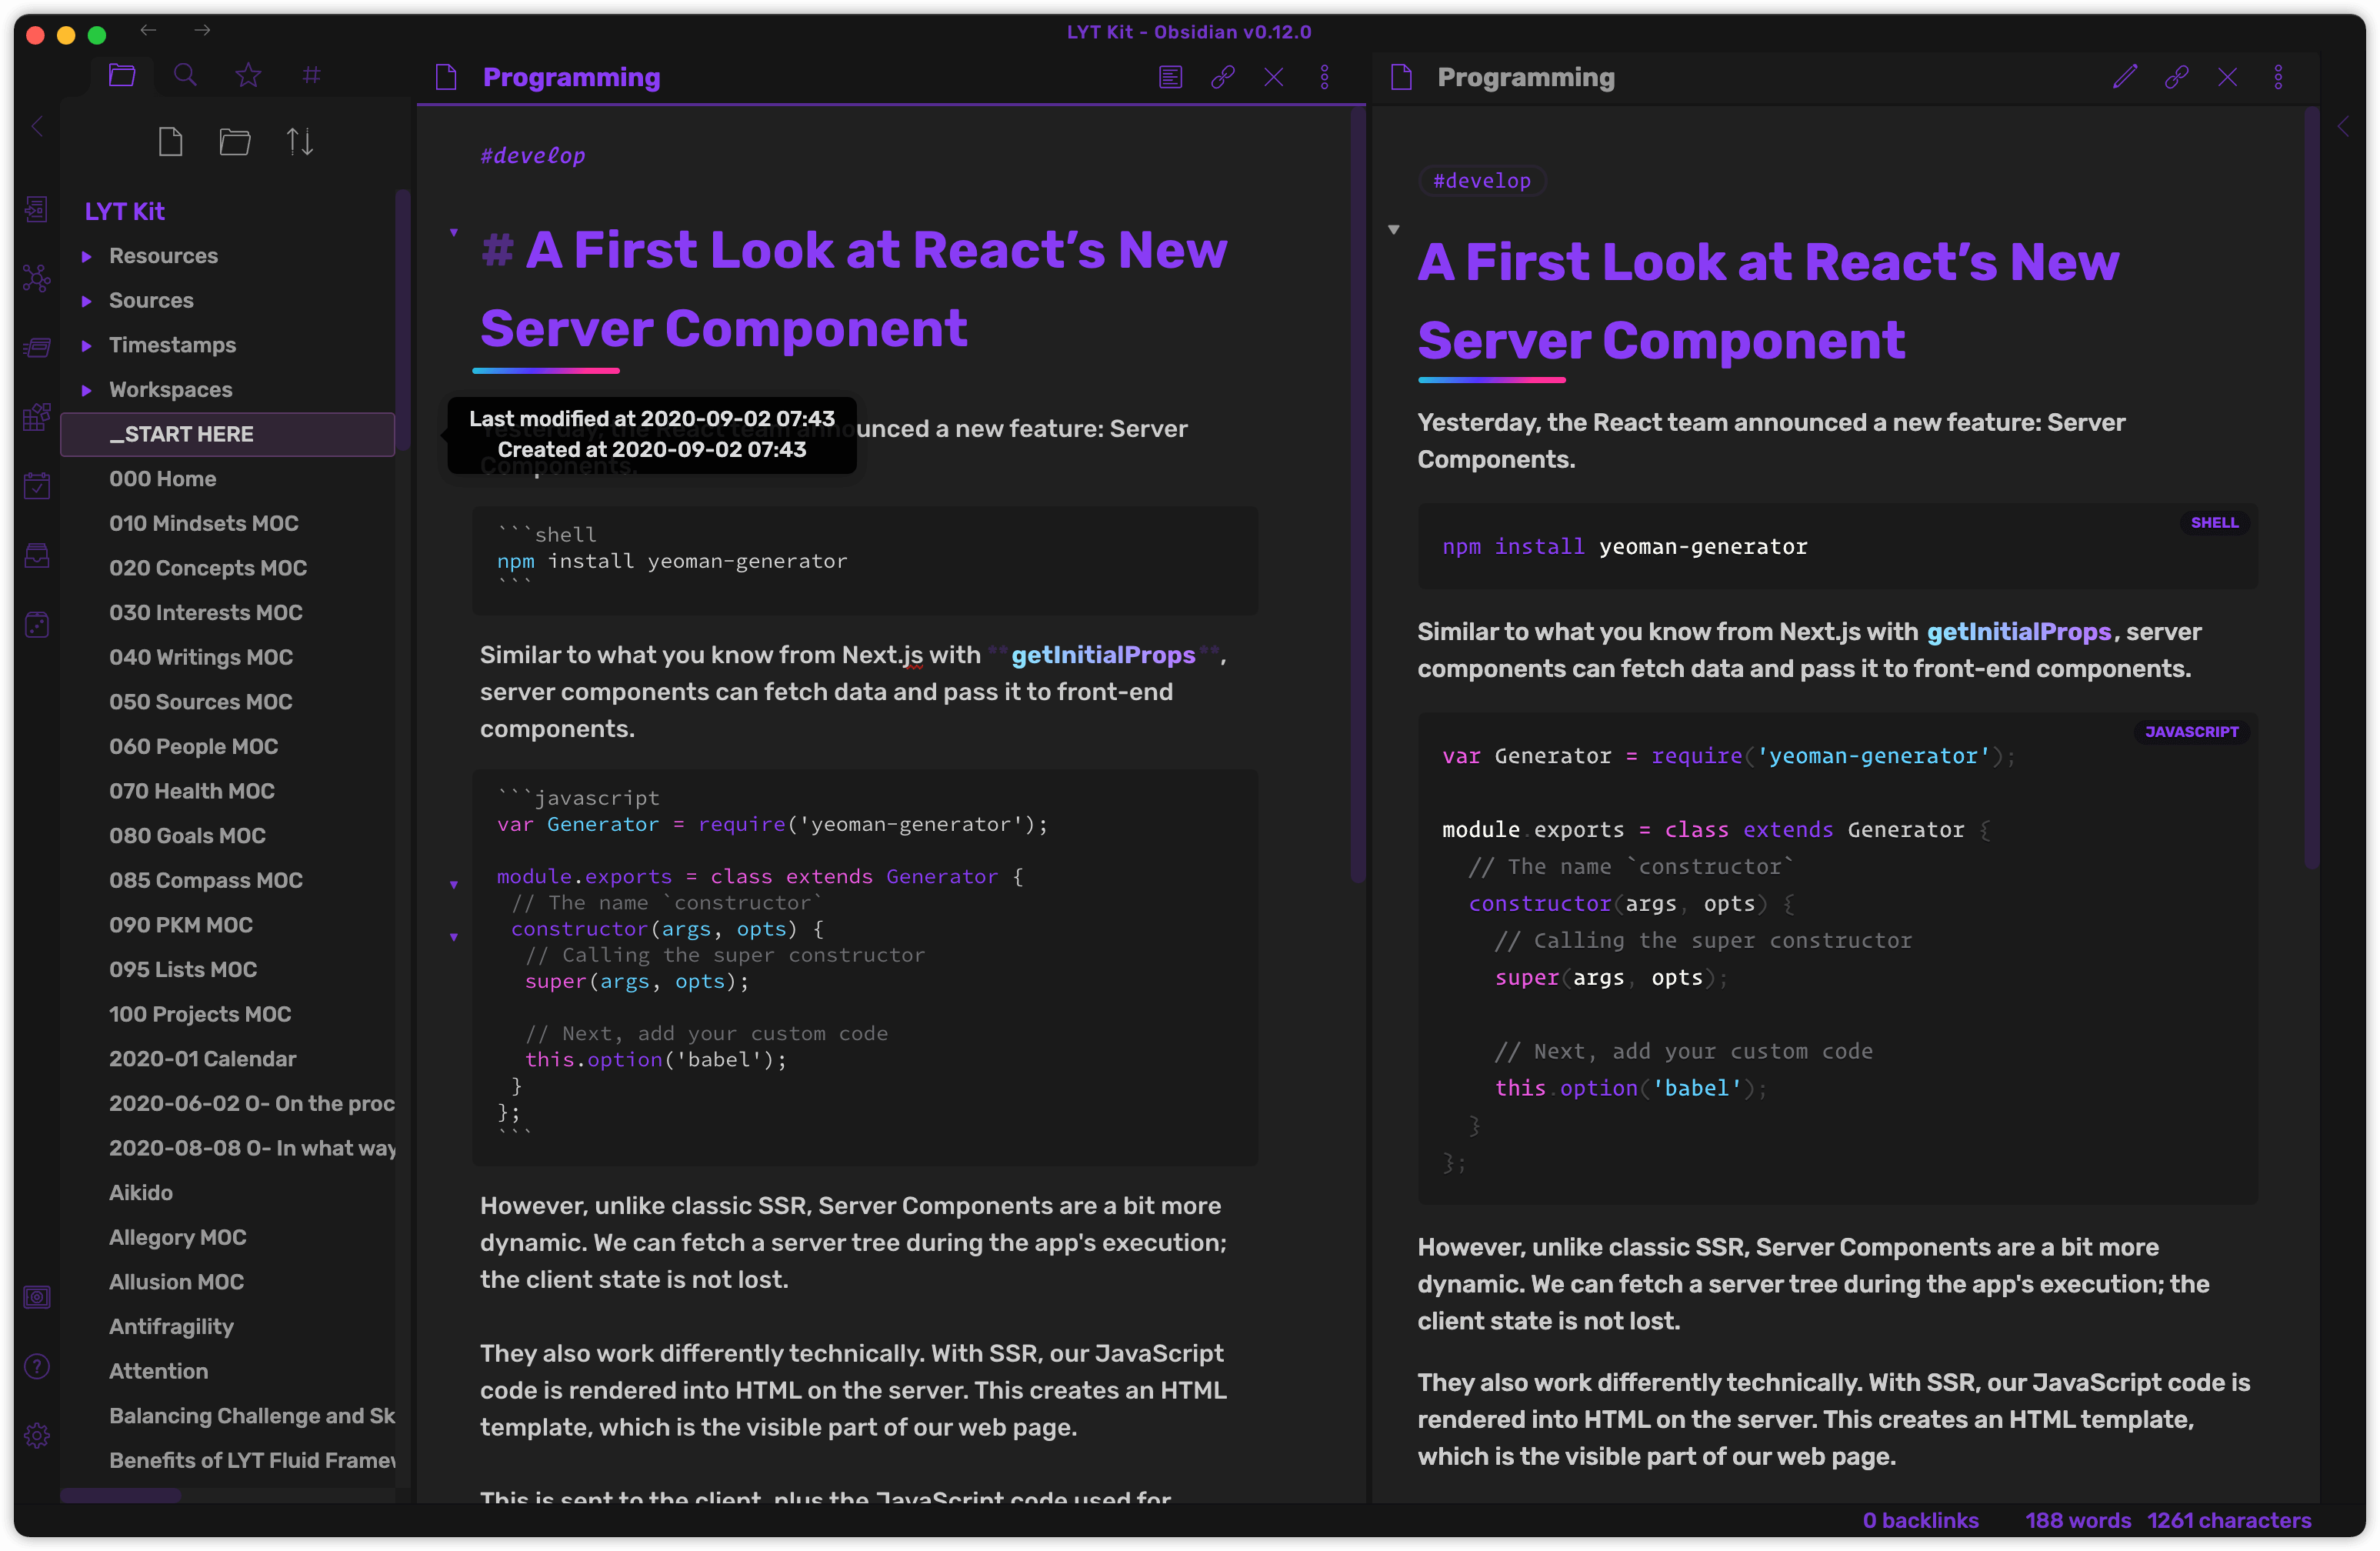
Task: Collapse the left sidebar with chevron
Action: pos(37,127)
